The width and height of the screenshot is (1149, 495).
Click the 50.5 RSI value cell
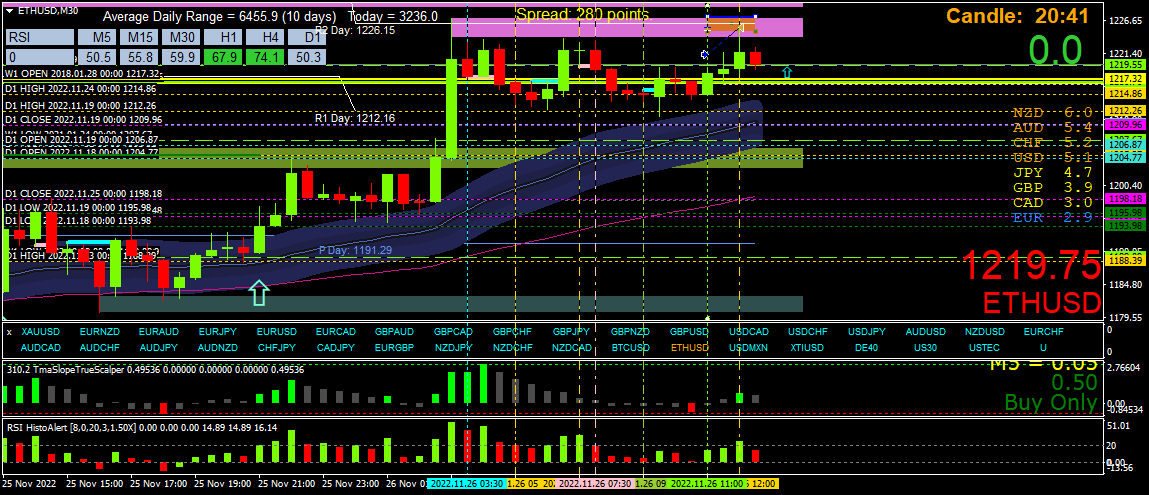click(98, 58)
